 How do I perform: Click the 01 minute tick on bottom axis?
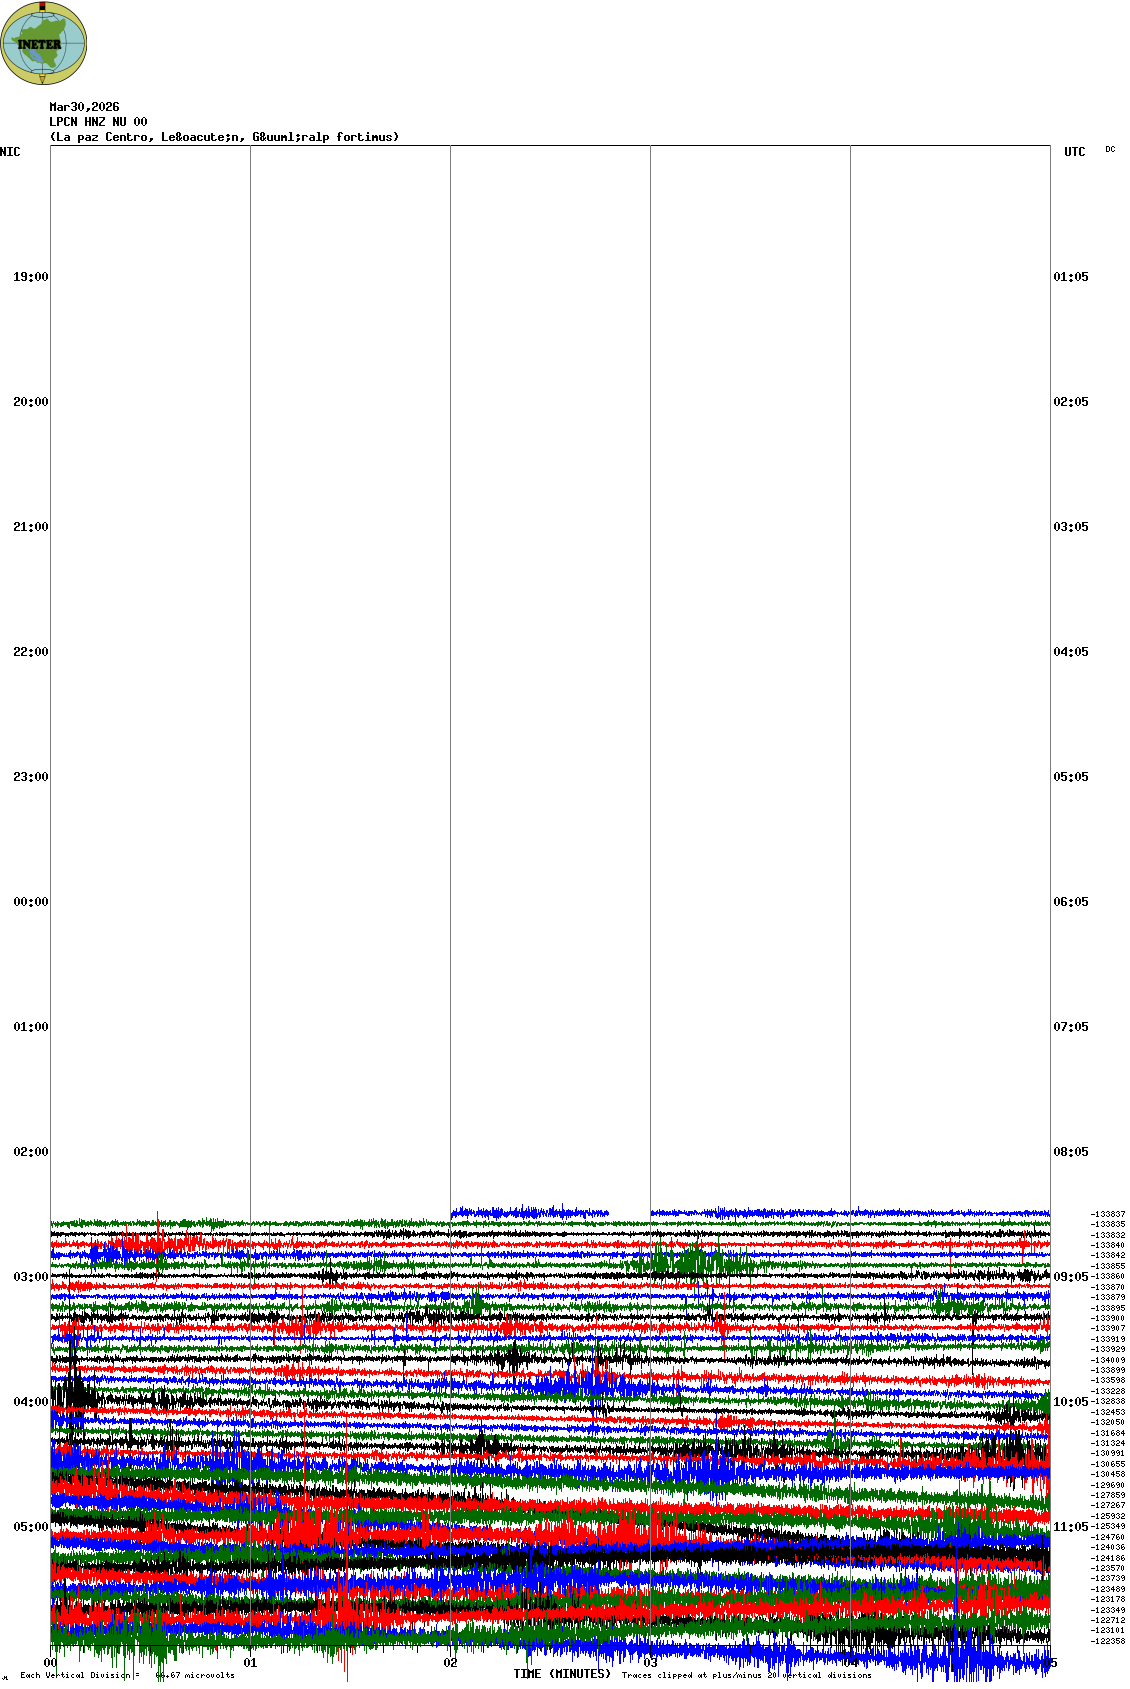pyautogui.click(x=251, y=1664)
